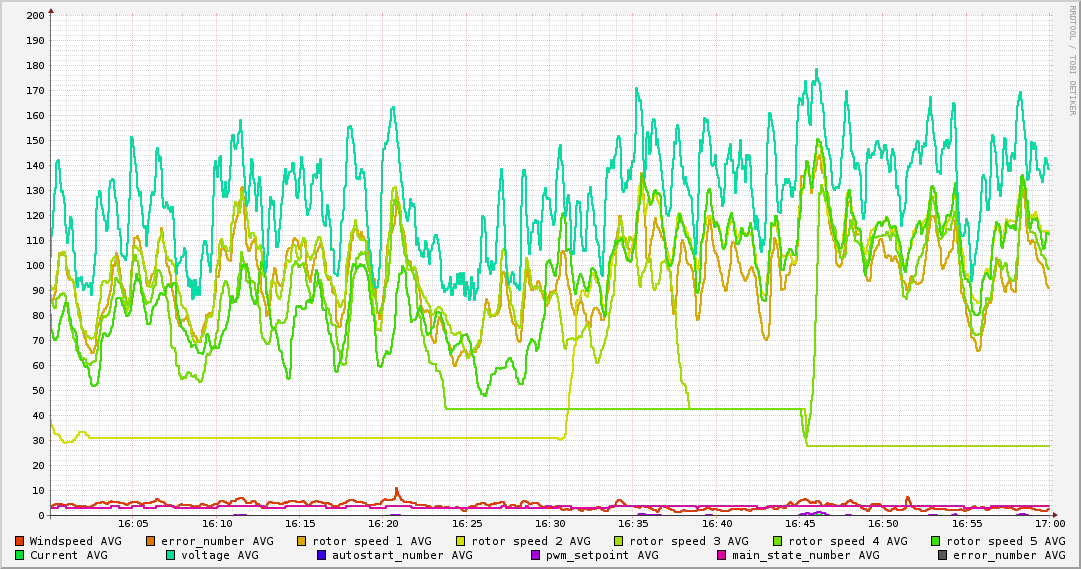Click the "rotor speed 5 AVG" legend label
The image size is (1081, 569).
(1006, 541)
